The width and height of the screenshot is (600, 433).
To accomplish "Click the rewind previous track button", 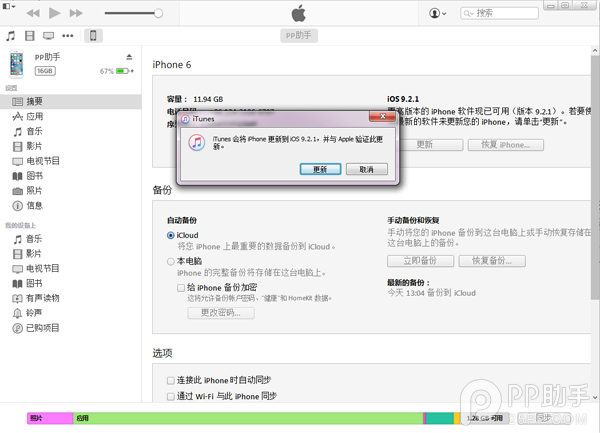I will pyautogui.click(x=33, y=13).
